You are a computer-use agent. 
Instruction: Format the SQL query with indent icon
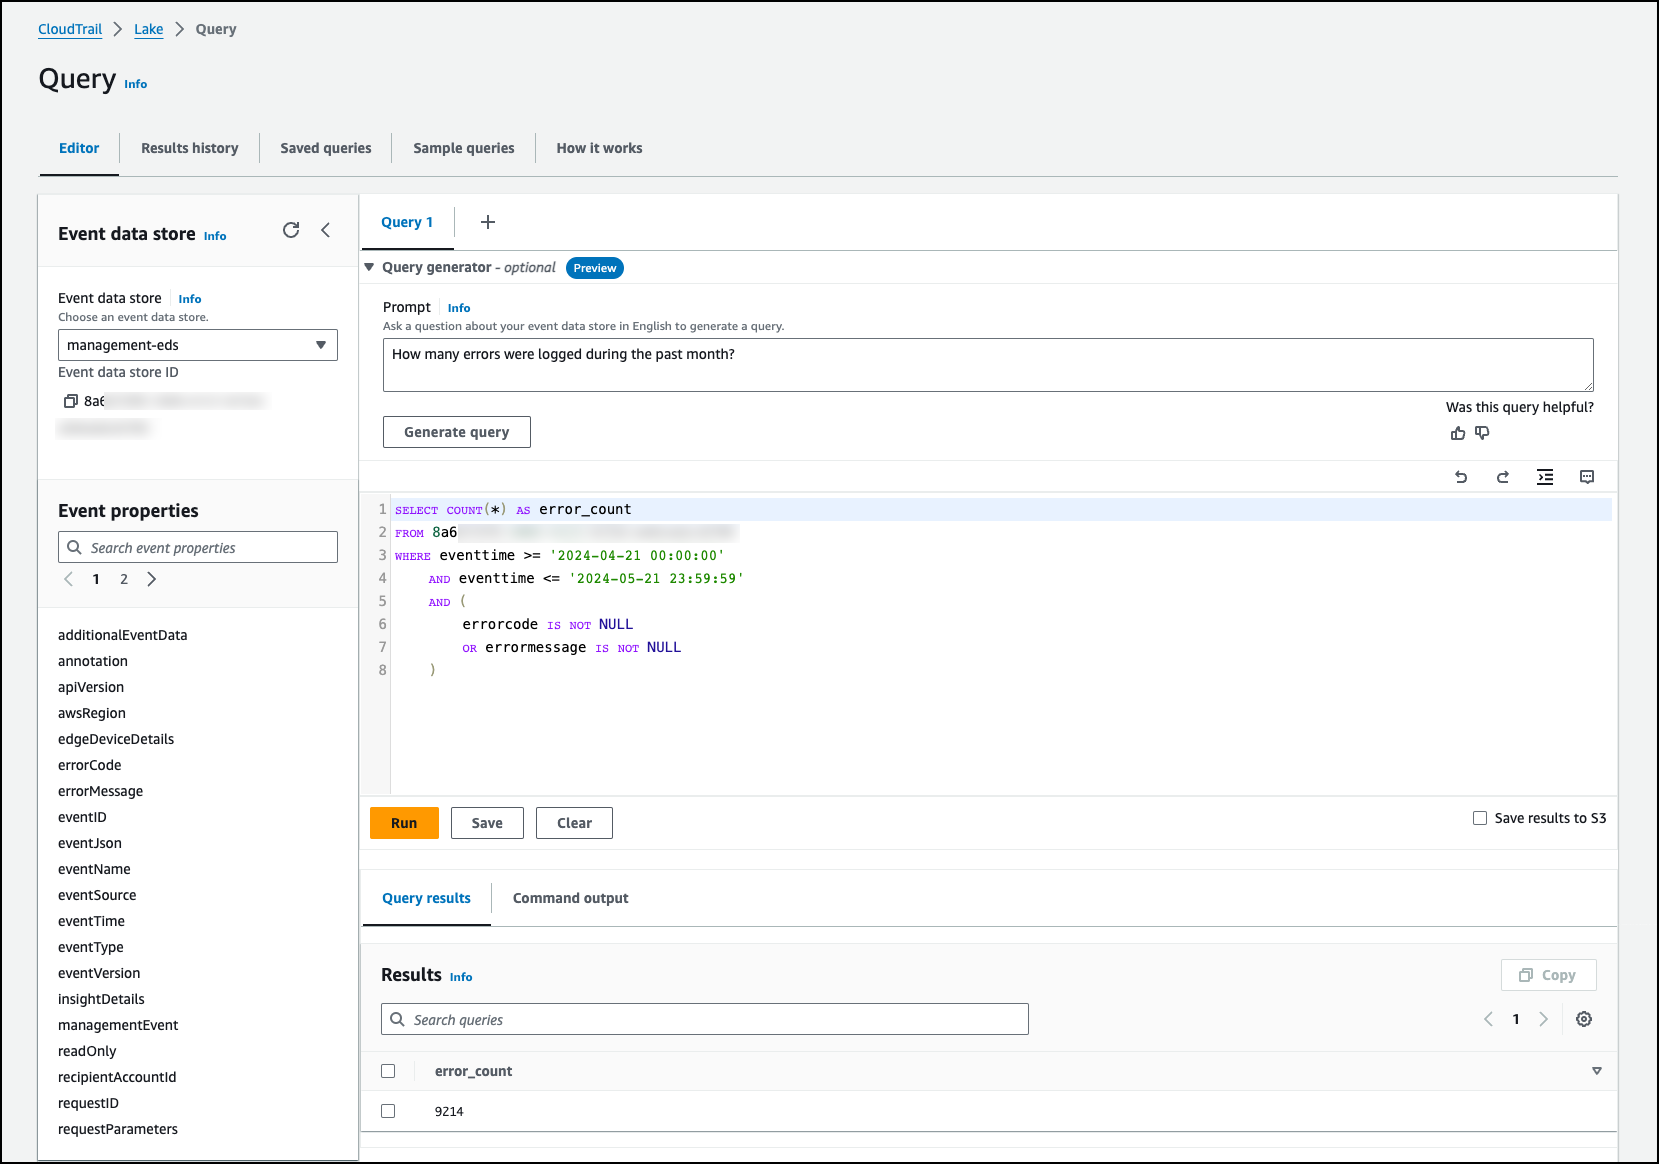pyautogui.click(x=1545, y=477)
